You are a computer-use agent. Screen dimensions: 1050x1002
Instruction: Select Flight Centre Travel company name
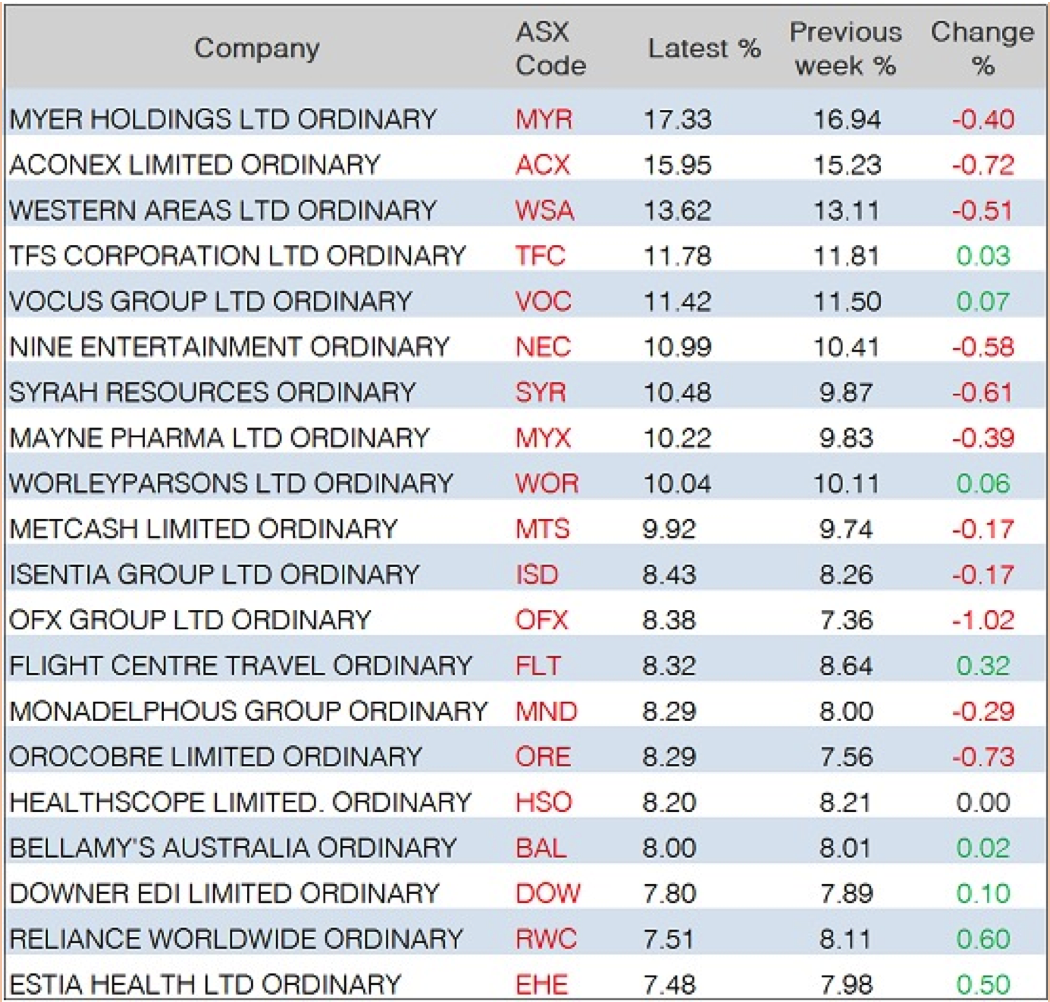[x=240, y=666]
